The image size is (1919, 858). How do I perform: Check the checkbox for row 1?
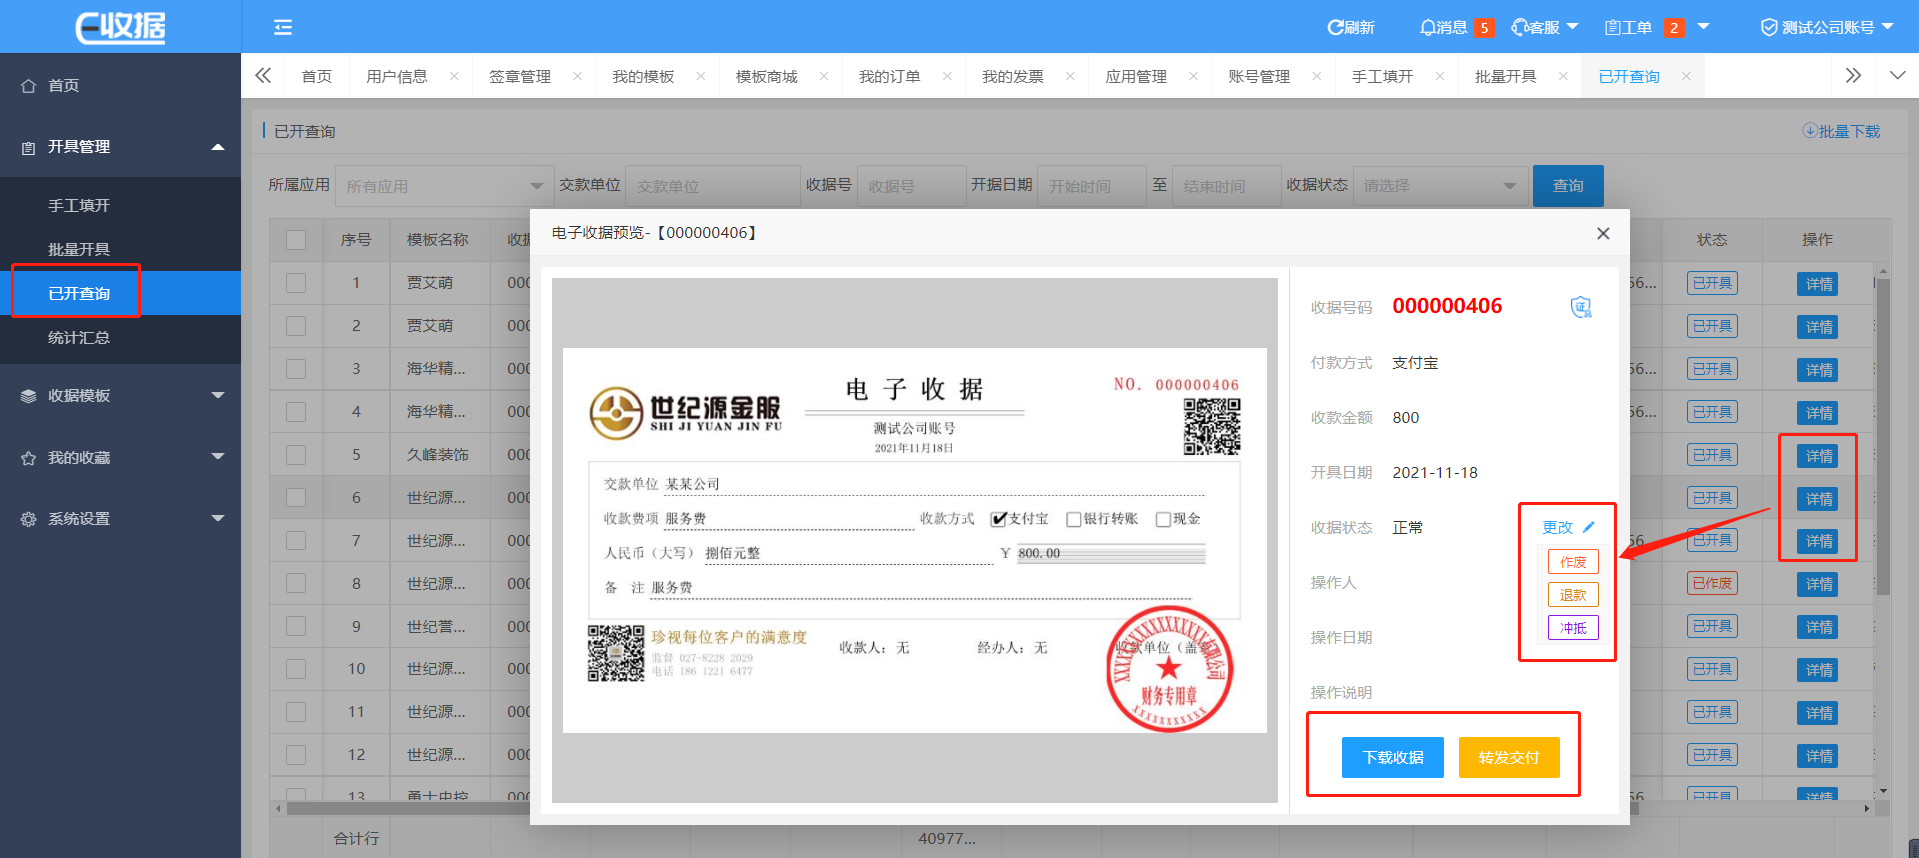click(x=296, y=283)
